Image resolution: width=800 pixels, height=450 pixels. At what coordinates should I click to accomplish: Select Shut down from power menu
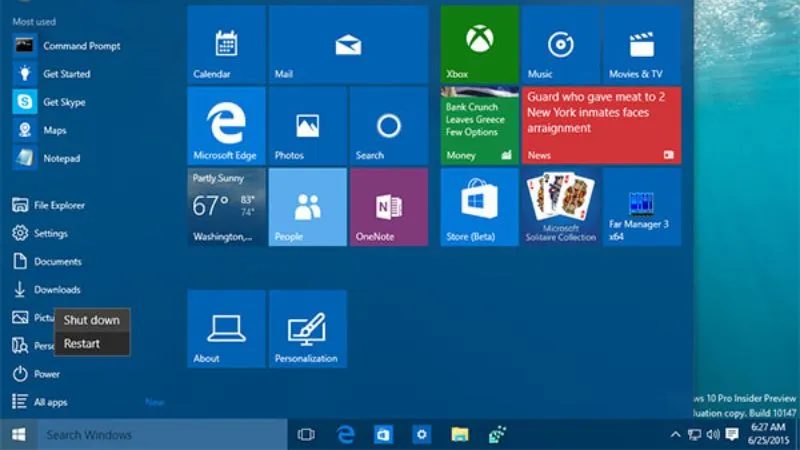pyautogui.click(x=91, y=320)
